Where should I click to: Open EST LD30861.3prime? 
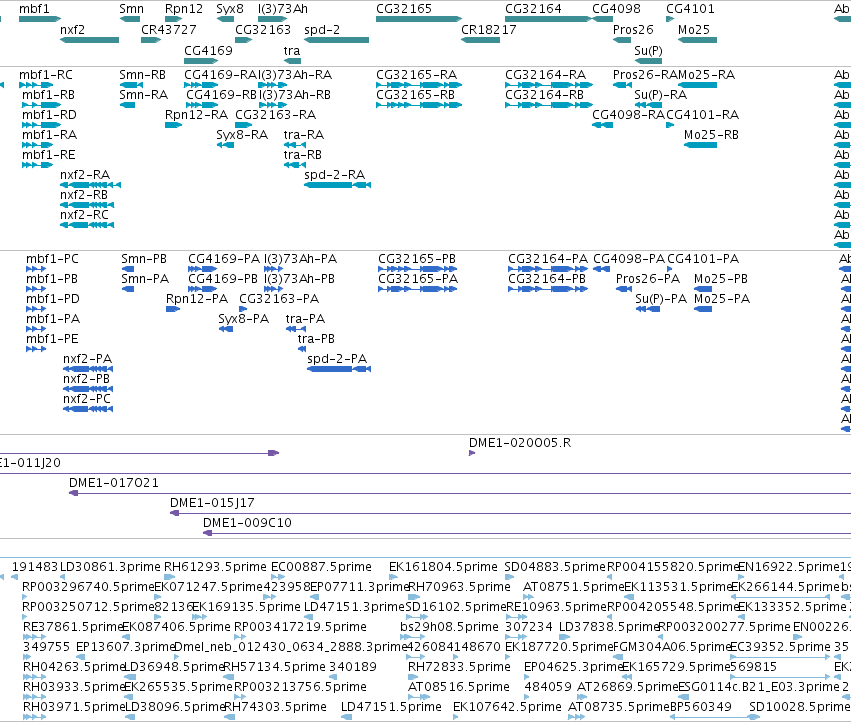tap(110, 567)
